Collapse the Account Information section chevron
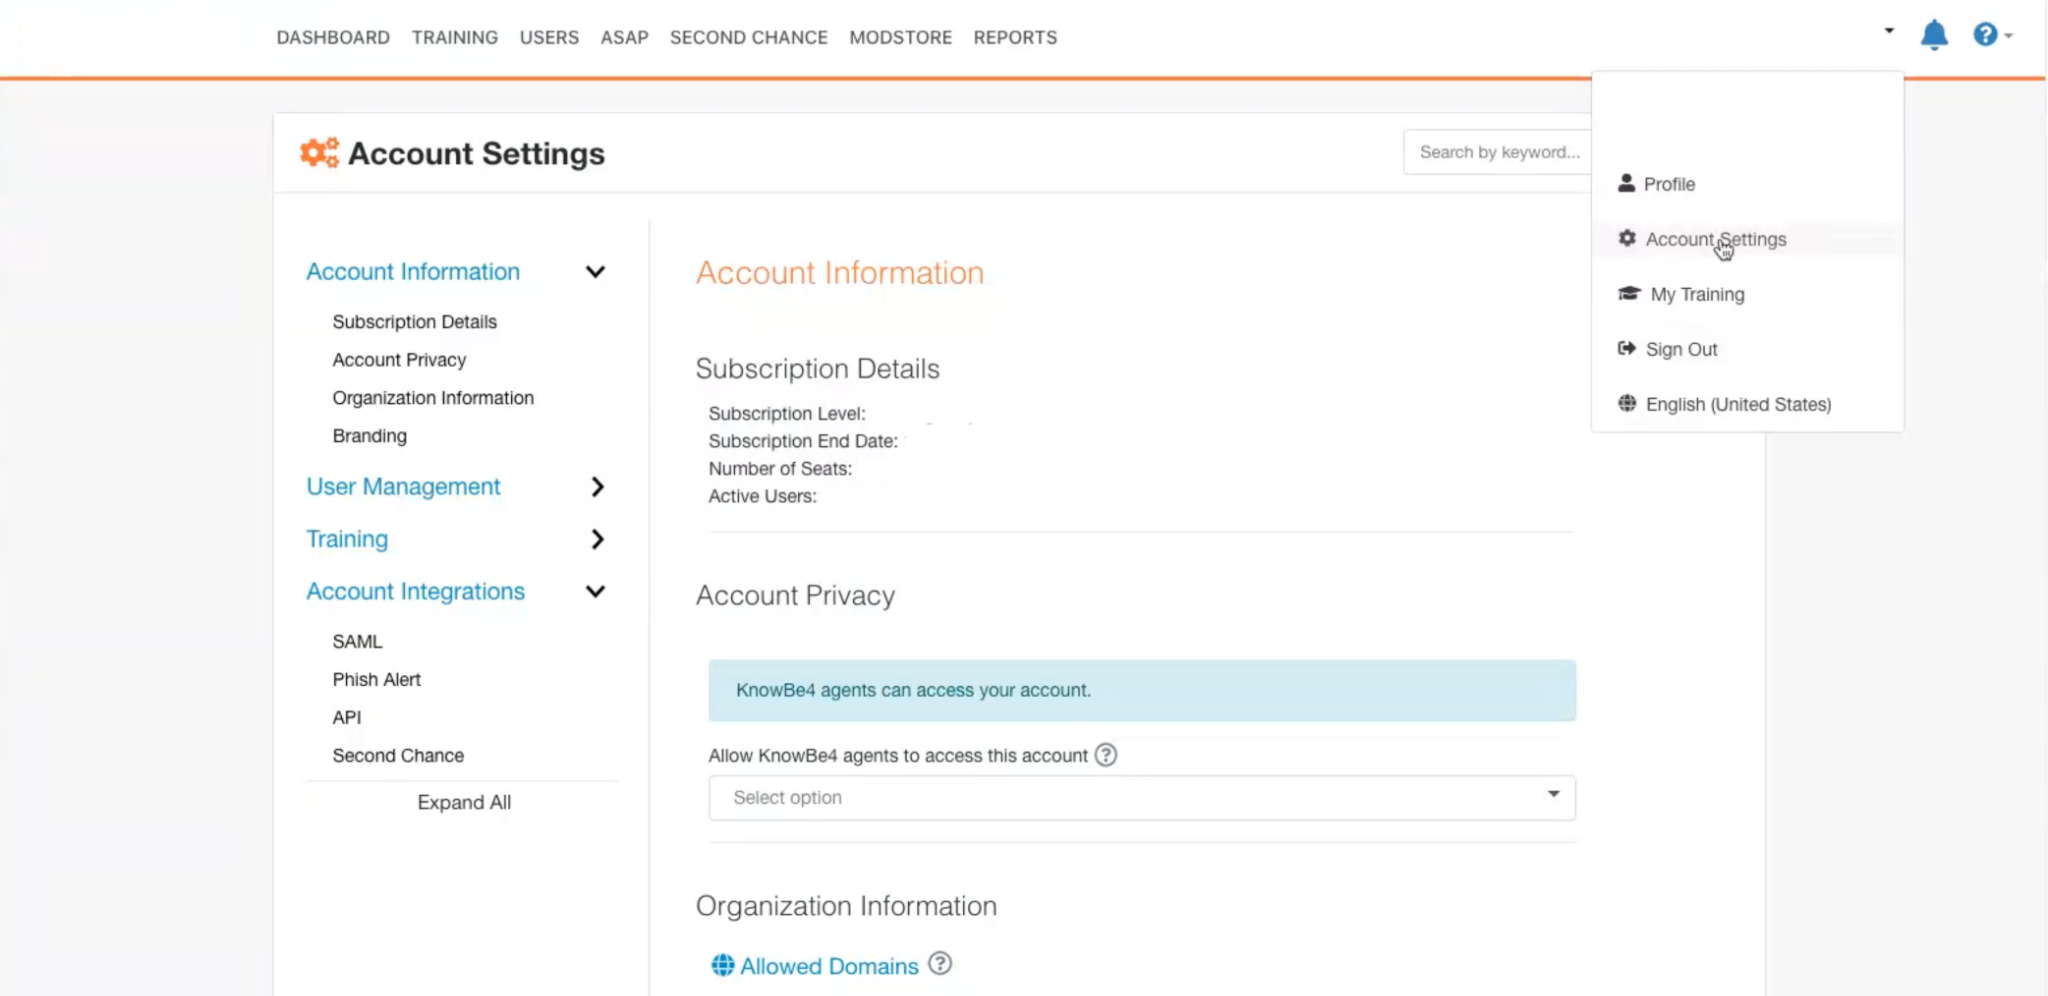The width and height of the screenshot is (2048, 996). (x=595, y=272)
